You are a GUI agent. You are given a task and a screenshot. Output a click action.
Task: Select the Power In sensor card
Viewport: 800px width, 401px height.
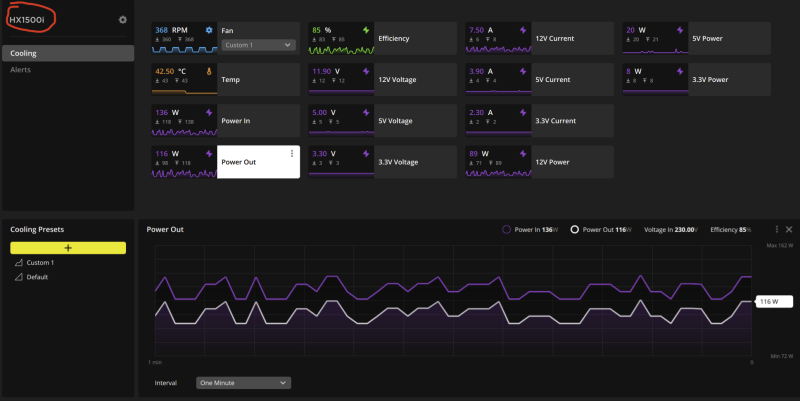(226, 121)
